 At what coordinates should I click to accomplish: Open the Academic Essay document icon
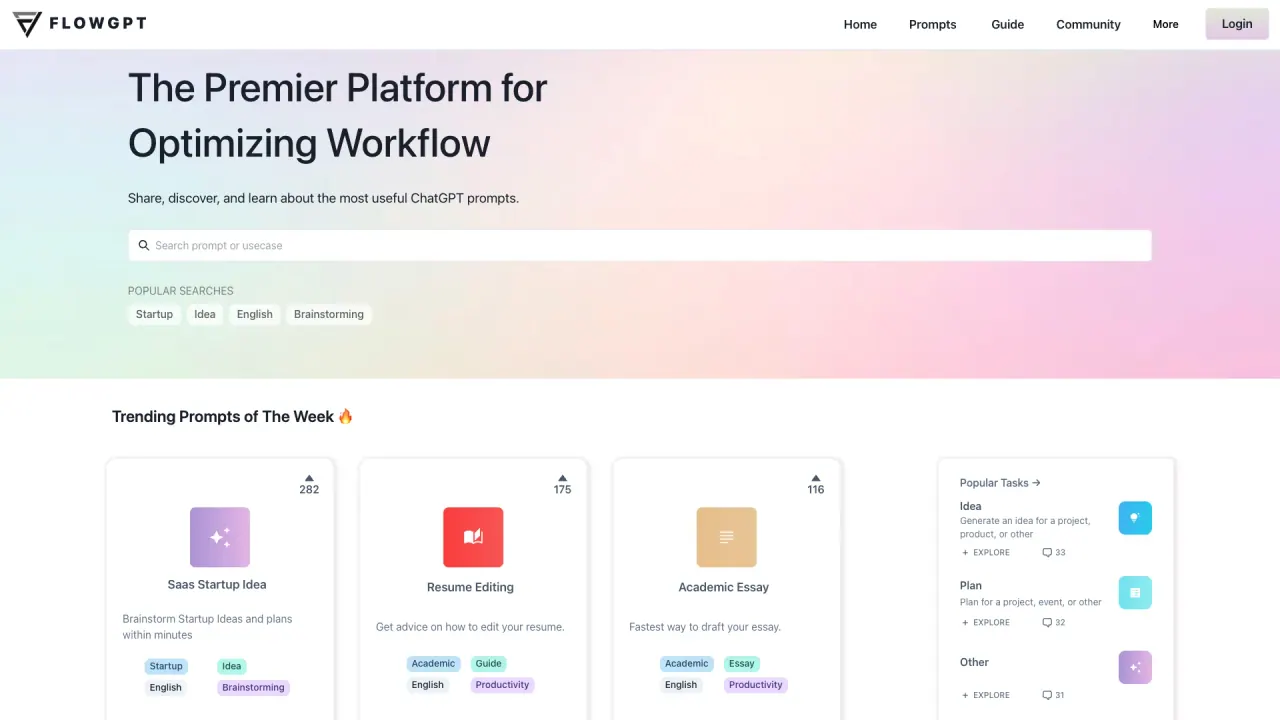[x=727, y=537]
